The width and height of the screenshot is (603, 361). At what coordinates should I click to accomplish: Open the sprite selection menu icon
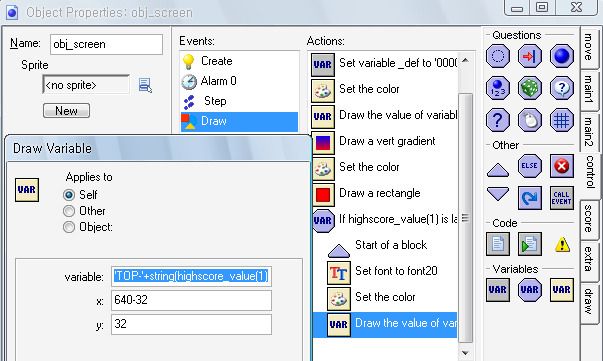tap(145, 85)
